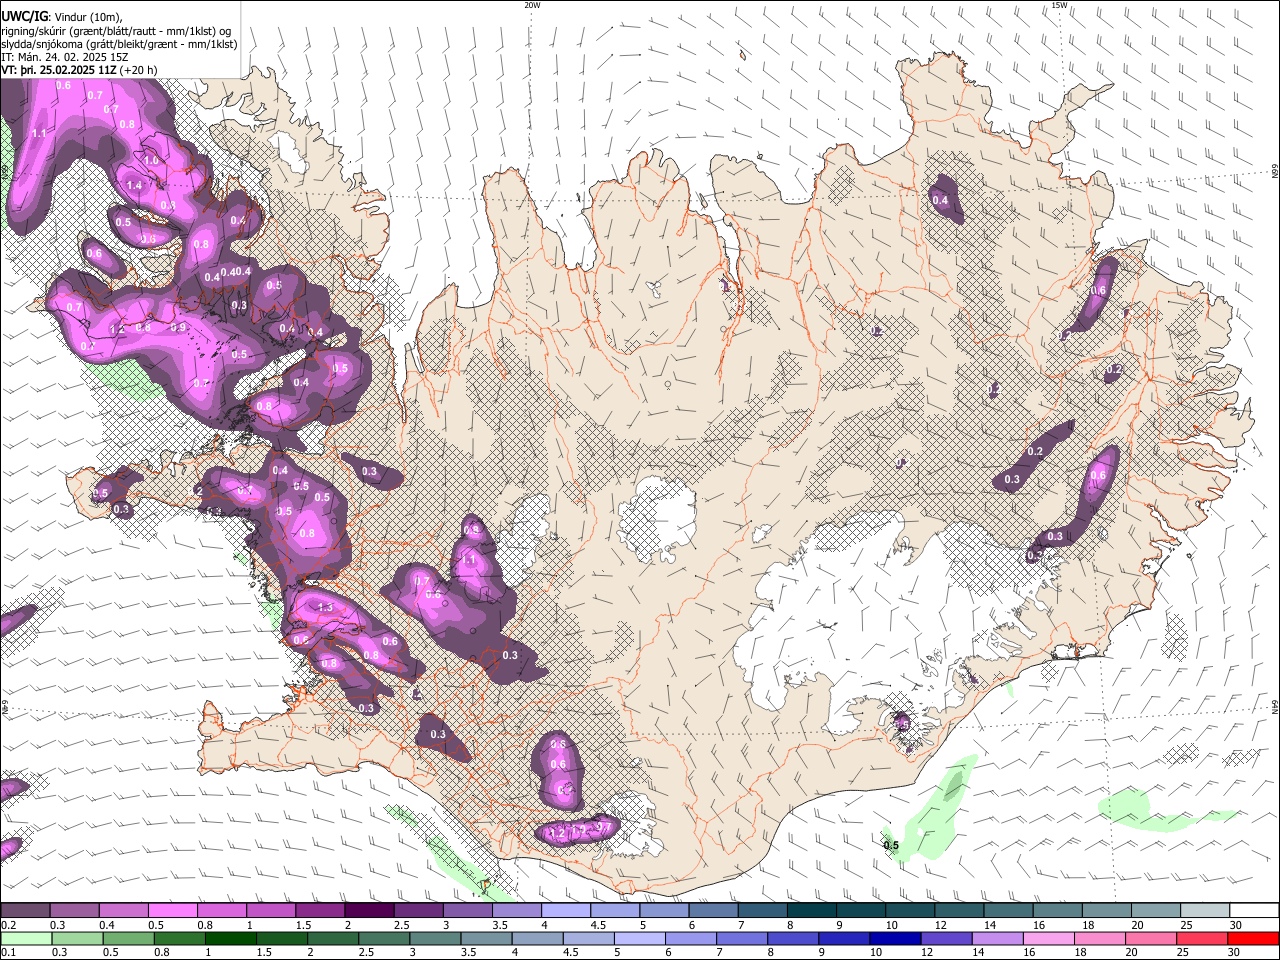Pick the 2.5 swatch in upper purple scale
1280x960 pixels.
(x=418, y=911)
